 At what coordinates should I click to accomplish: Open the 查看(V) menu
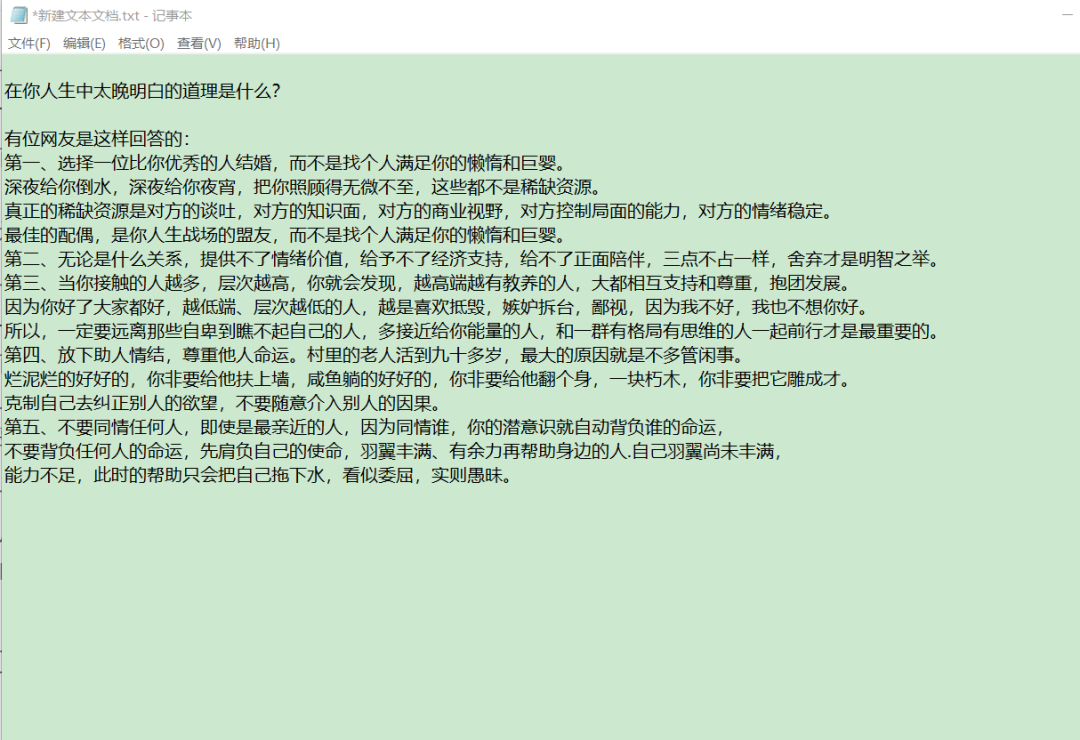(198, 43)
